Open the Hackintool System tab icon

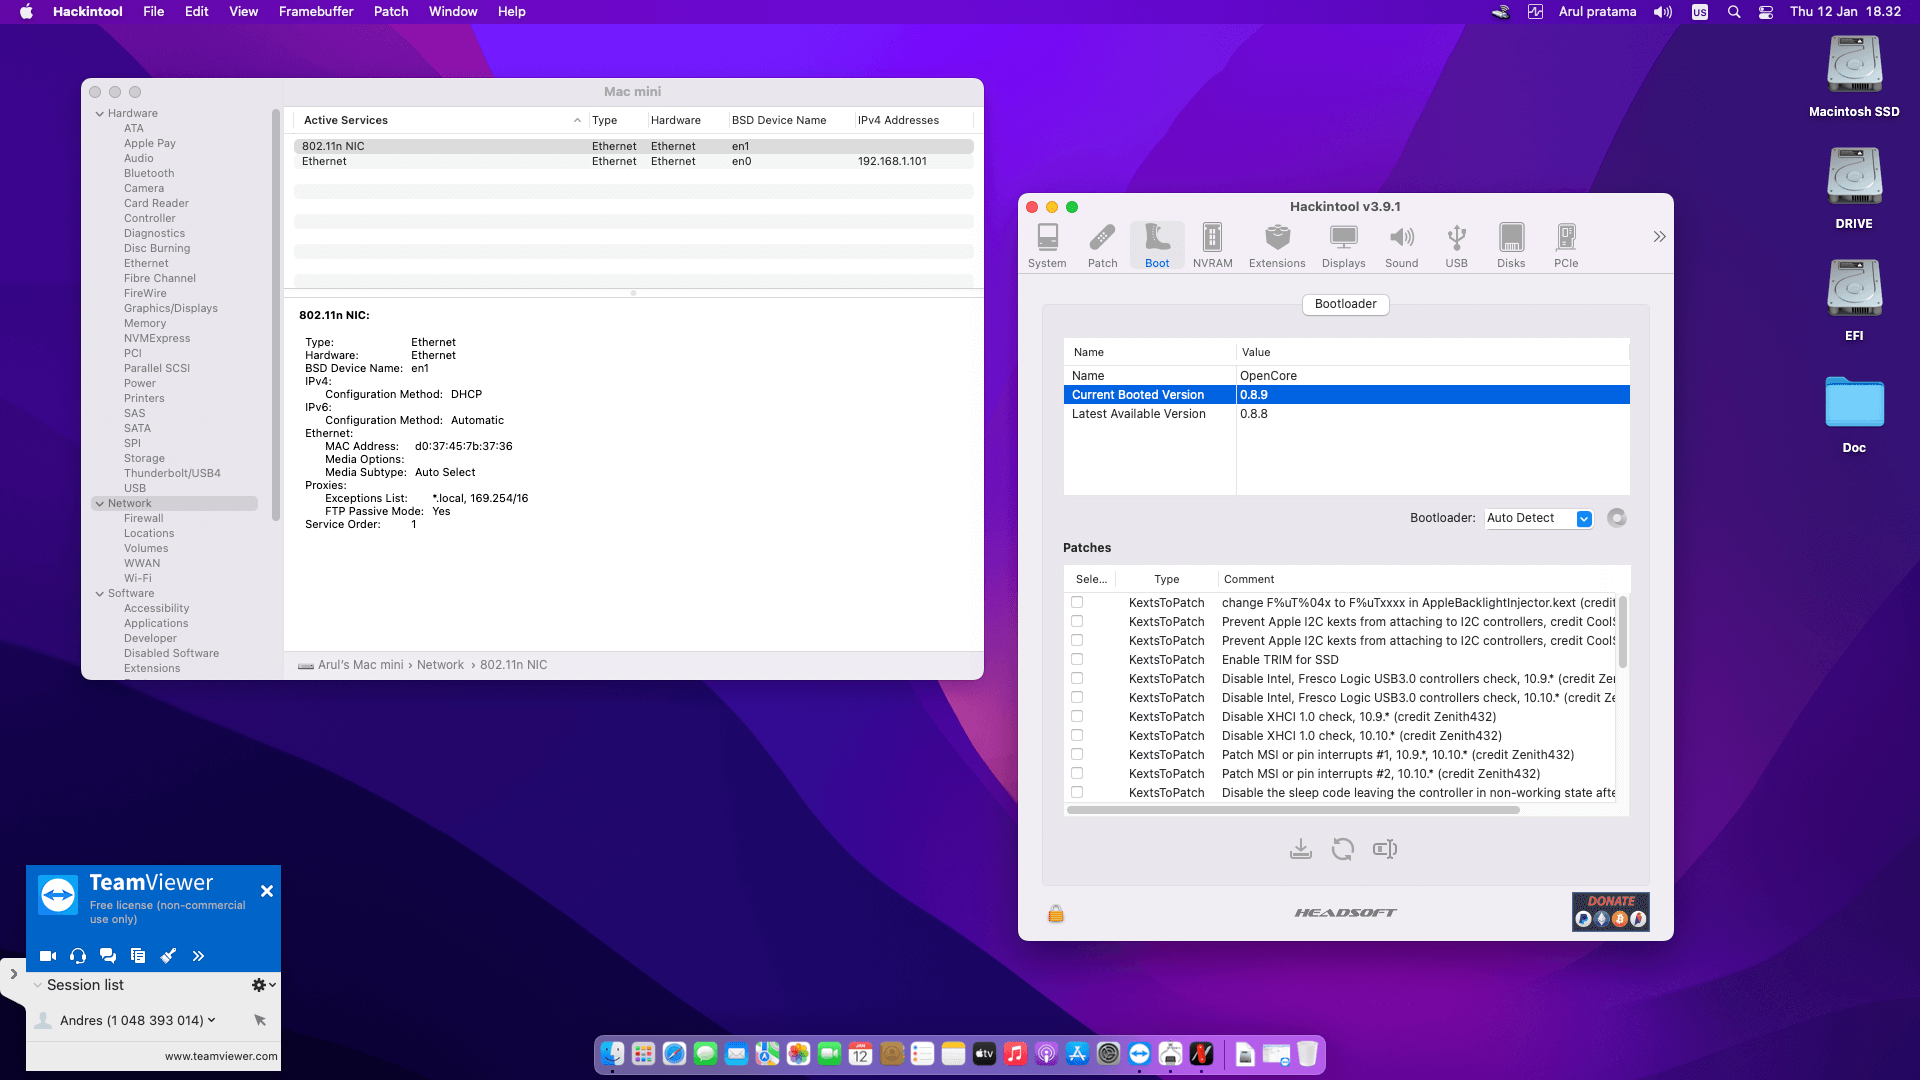[x=1047, y=243]
